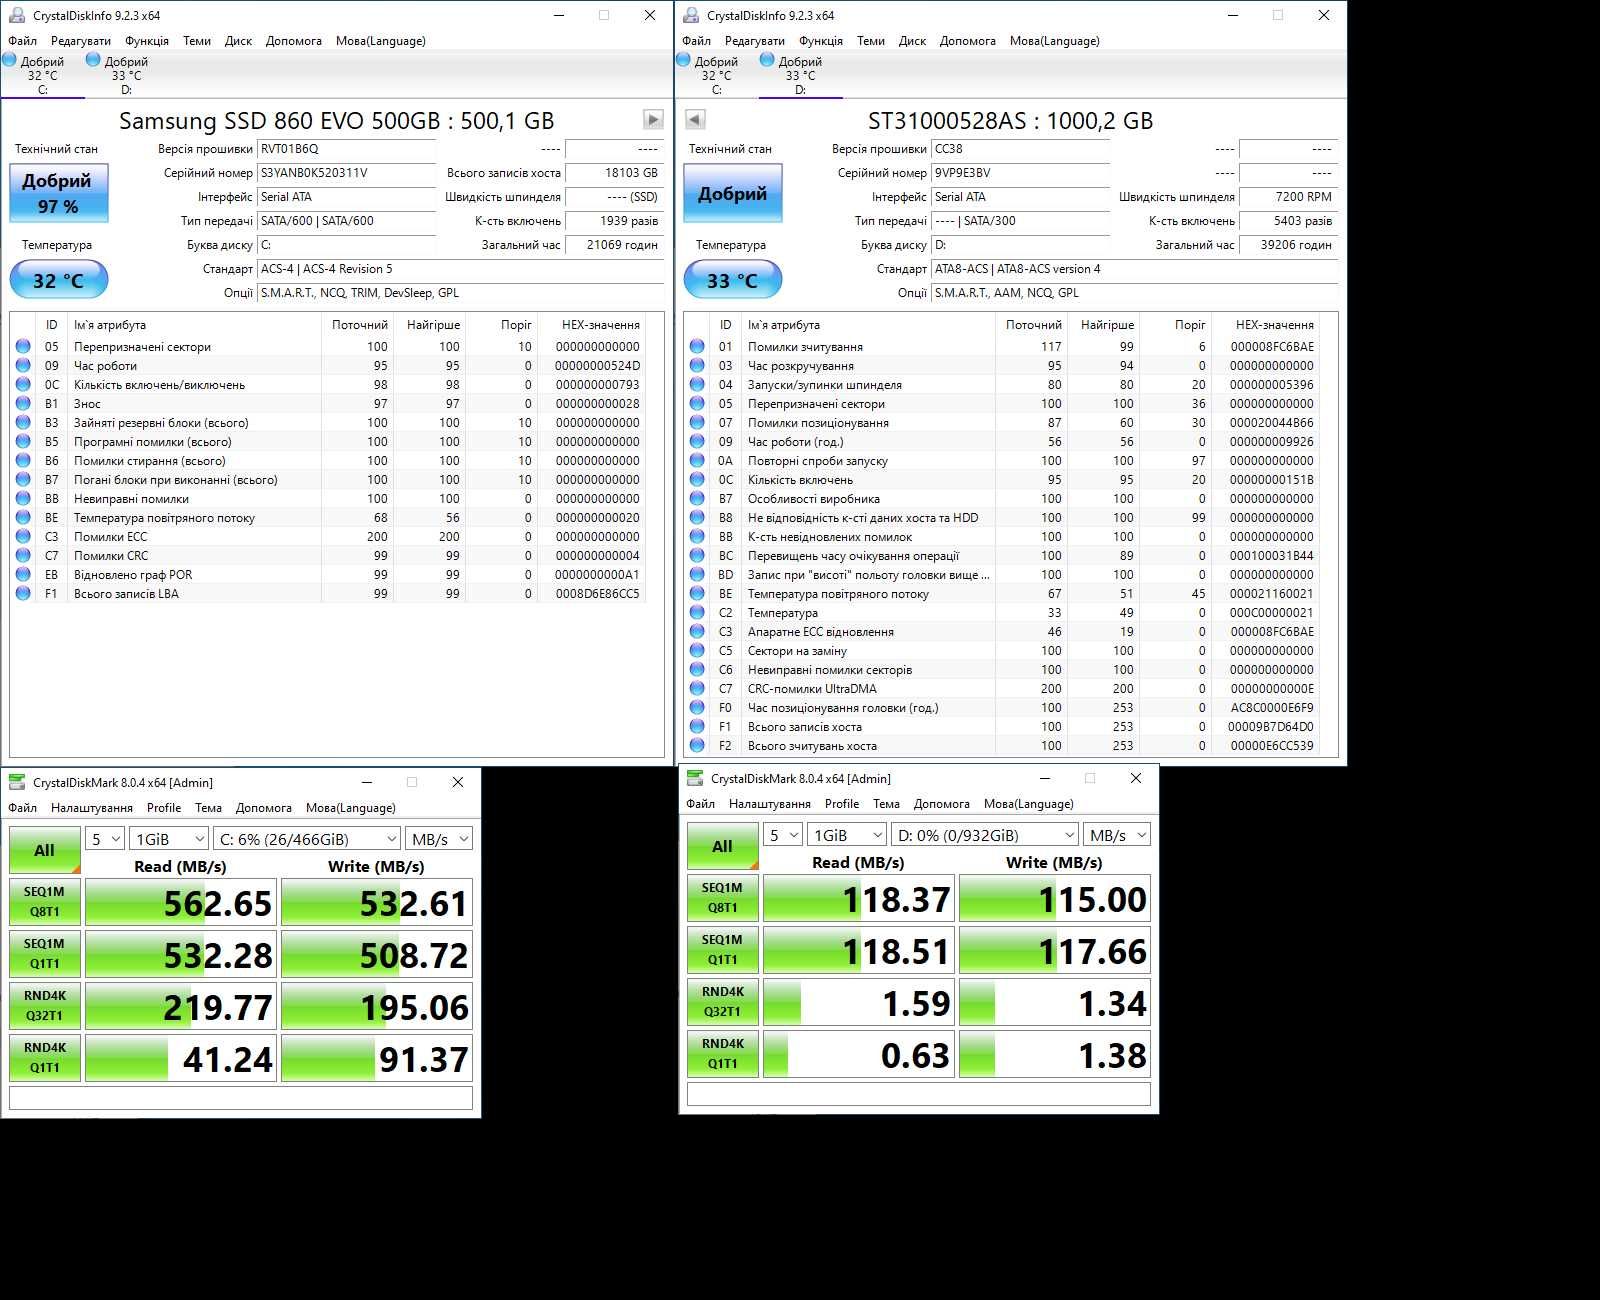The width and height of the screenshot is (1600, 1300).
Task: Run RND4K Q1T1 test in D: CrystalDiskMark
Action: [x=723, y=1054]
